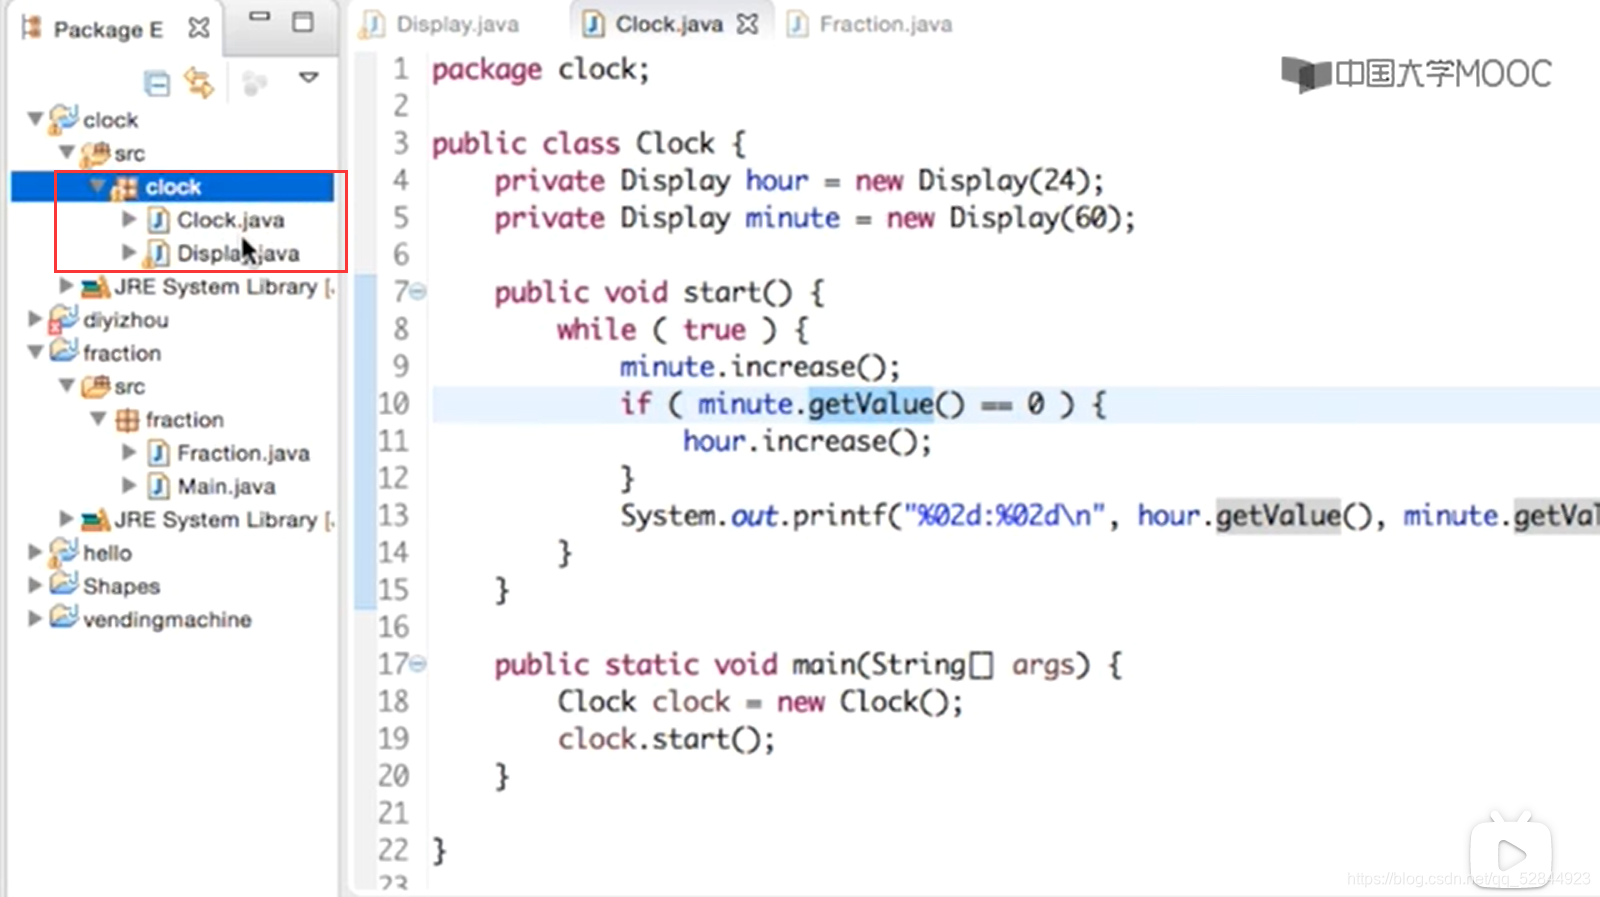Expand the Shapes project
Image resolution: width=1600 pixels, height=897 pixels.
[35, 585]
